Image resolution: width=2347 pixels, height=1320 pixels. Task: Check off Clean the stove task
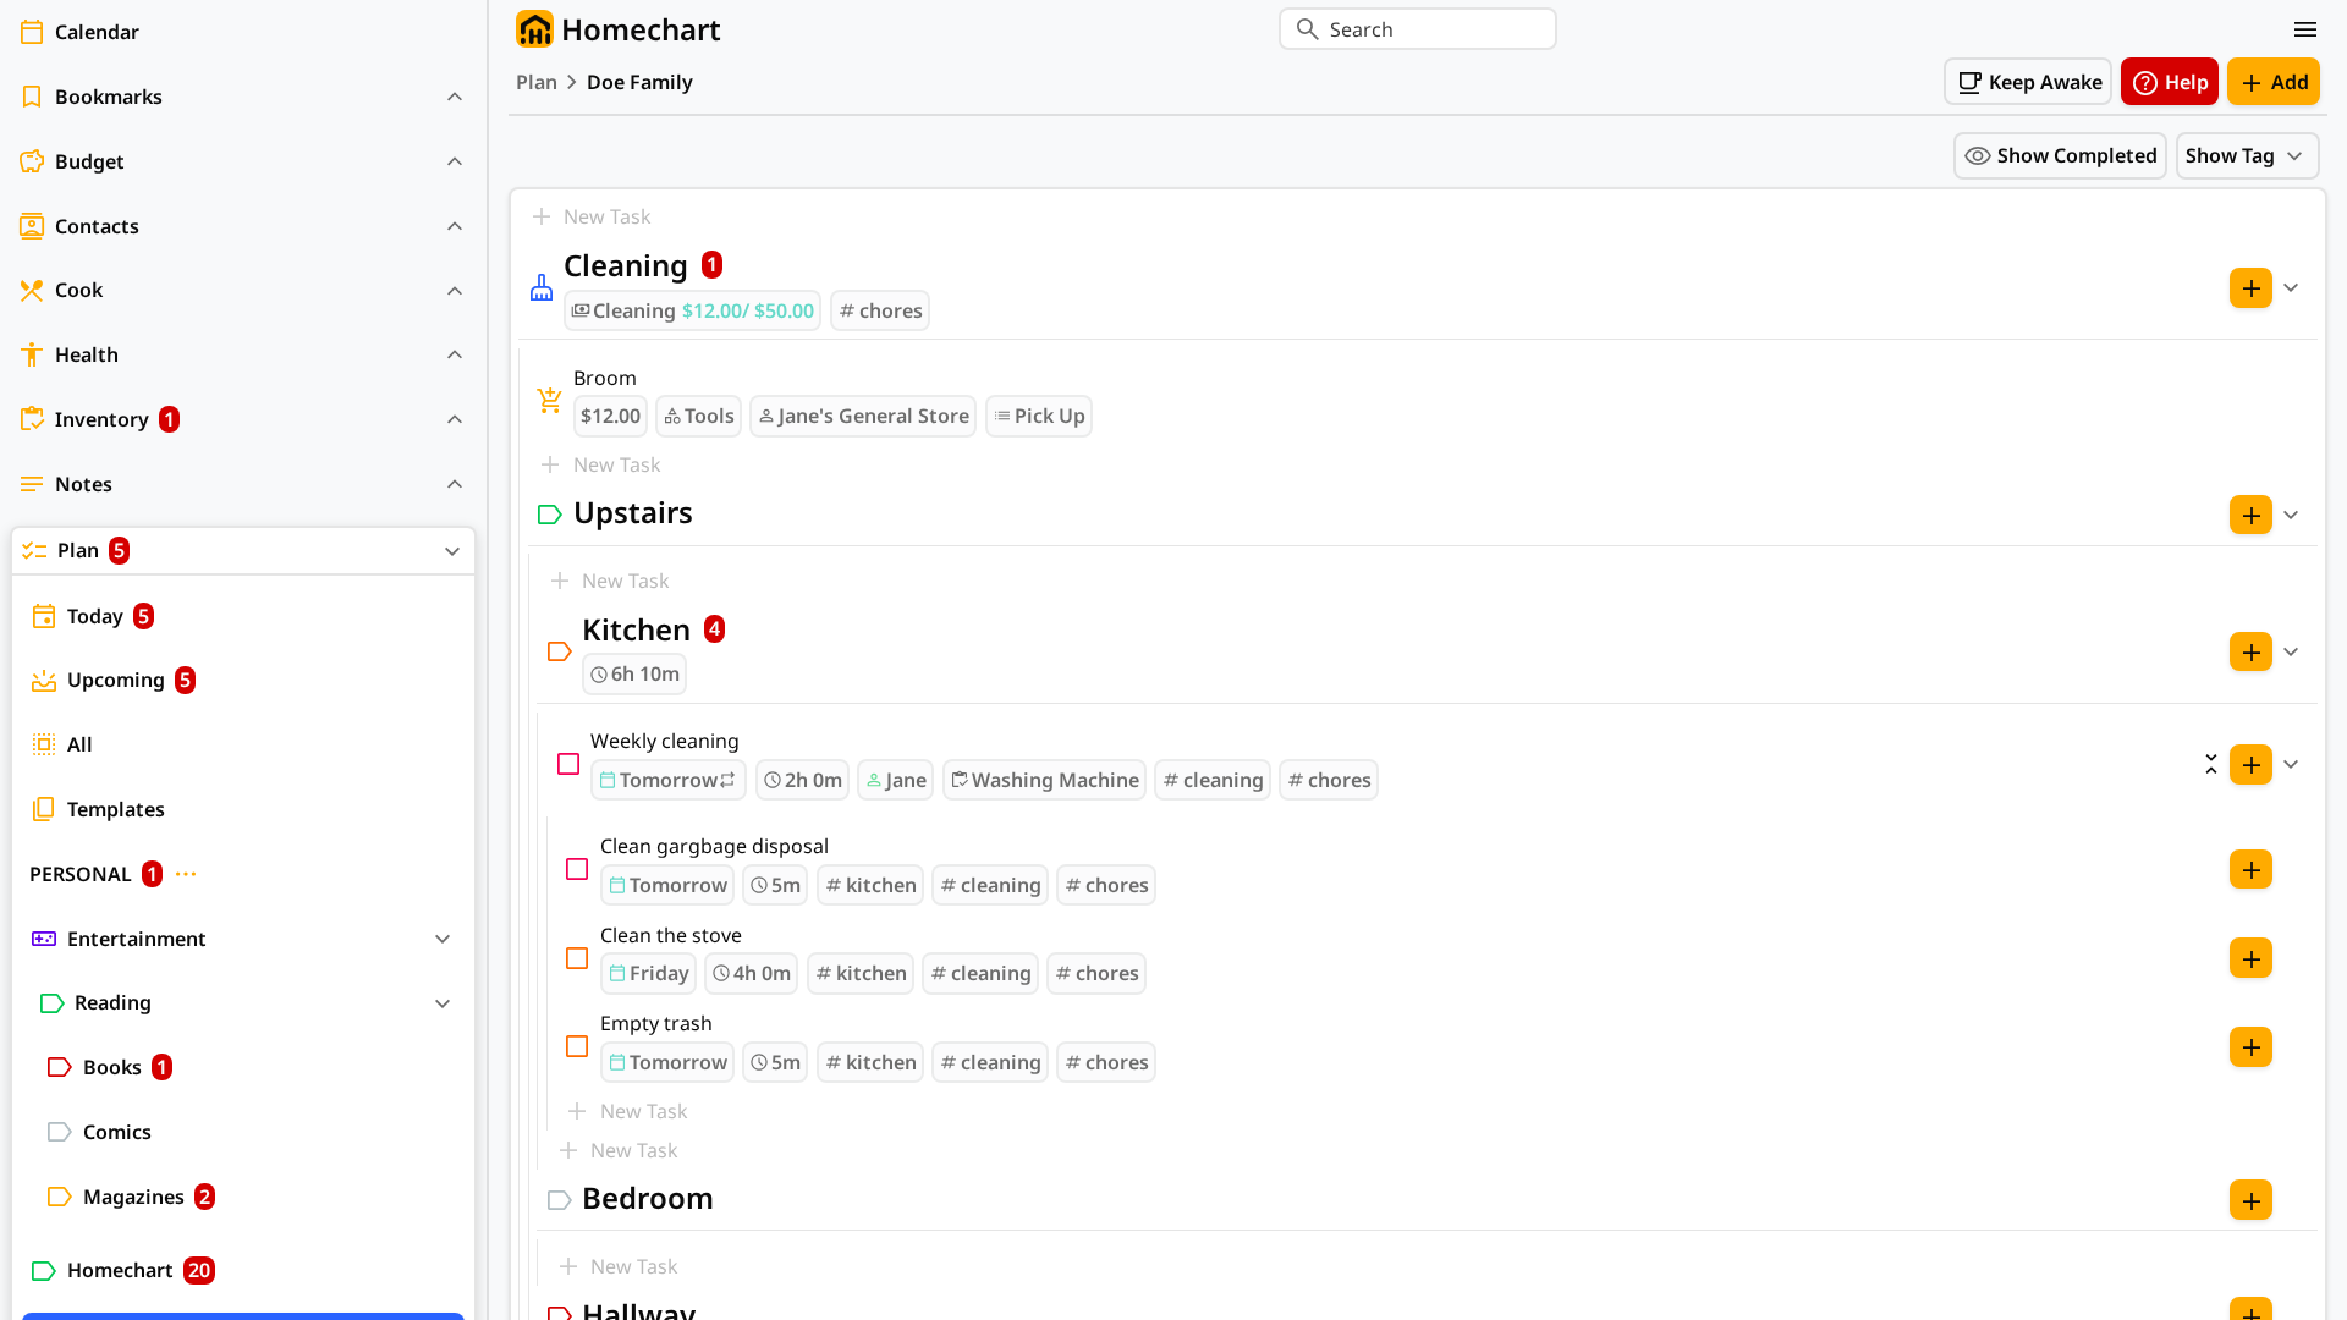(577, 958)
